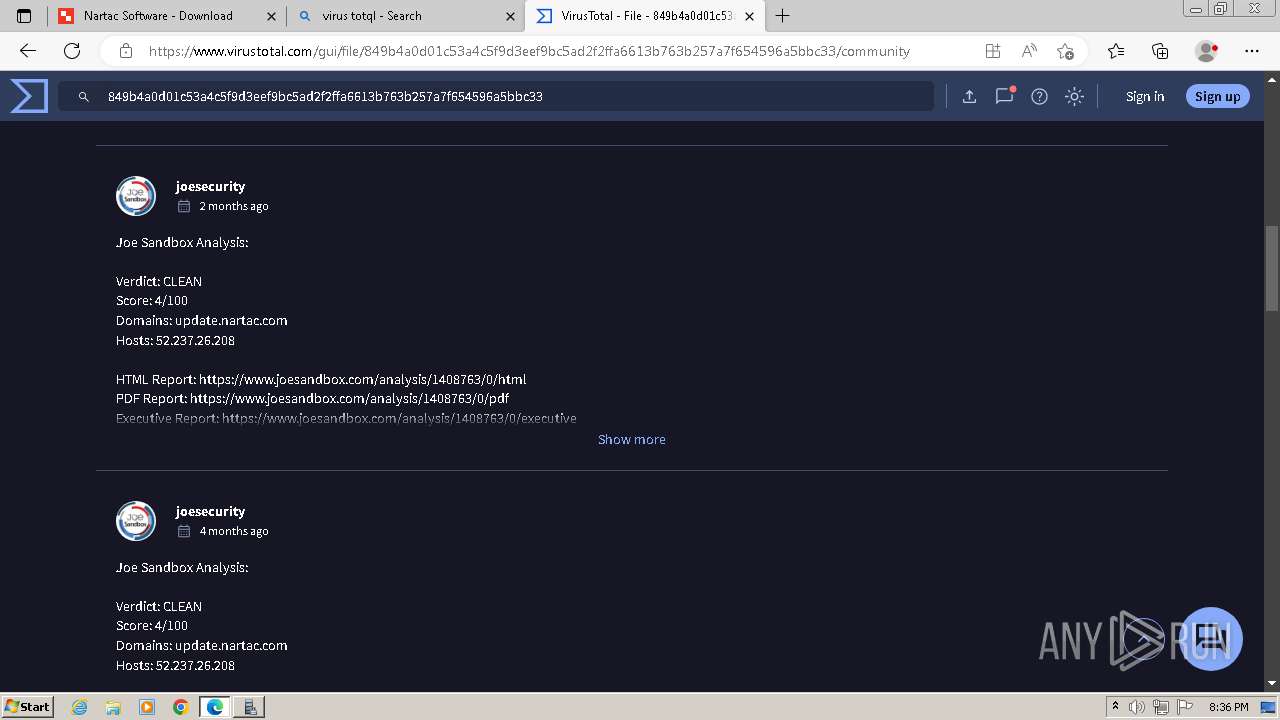Open Google Chrome from taskbar

click(x=180, y=707)
